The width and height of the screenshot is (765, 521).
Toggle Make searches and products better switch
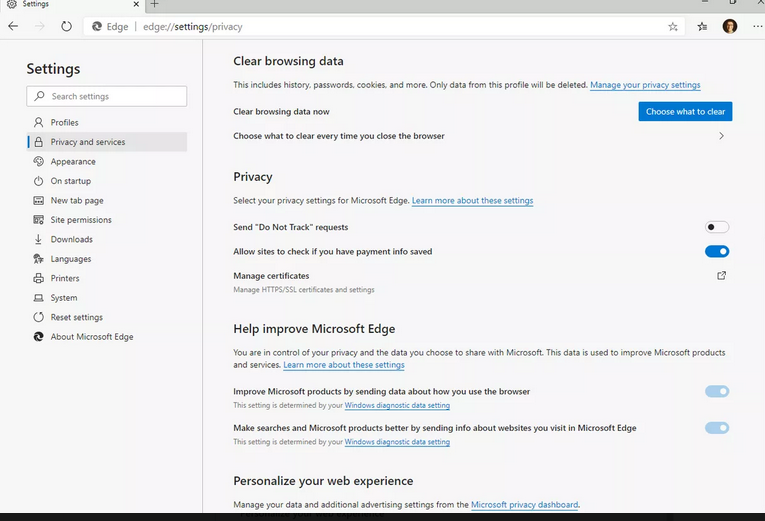[x=717, y=428]
